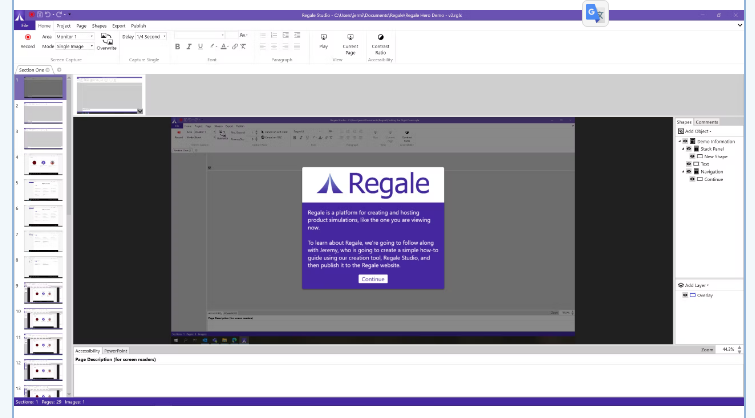This screenshot has height=418, width=755.
Task: Collapse the Demo Information tree node
Action: click(x=680, y=142)
